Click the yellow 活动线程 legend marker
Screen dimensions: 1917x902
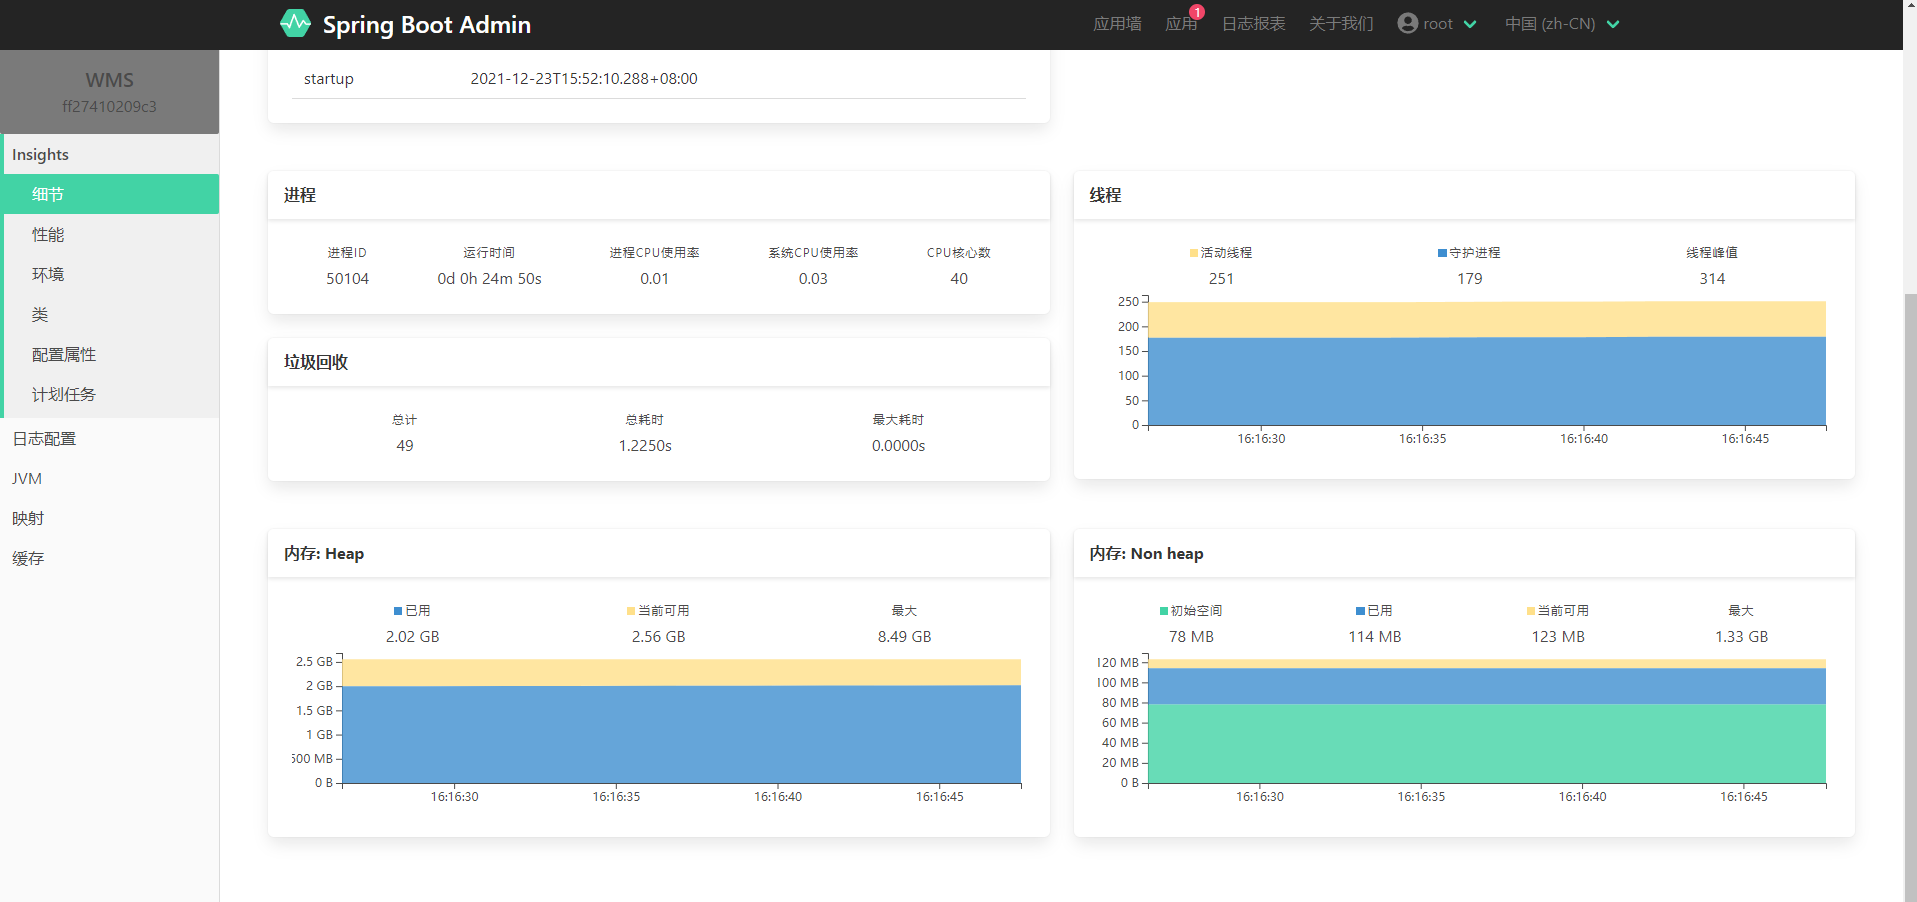pos(1194,253)
